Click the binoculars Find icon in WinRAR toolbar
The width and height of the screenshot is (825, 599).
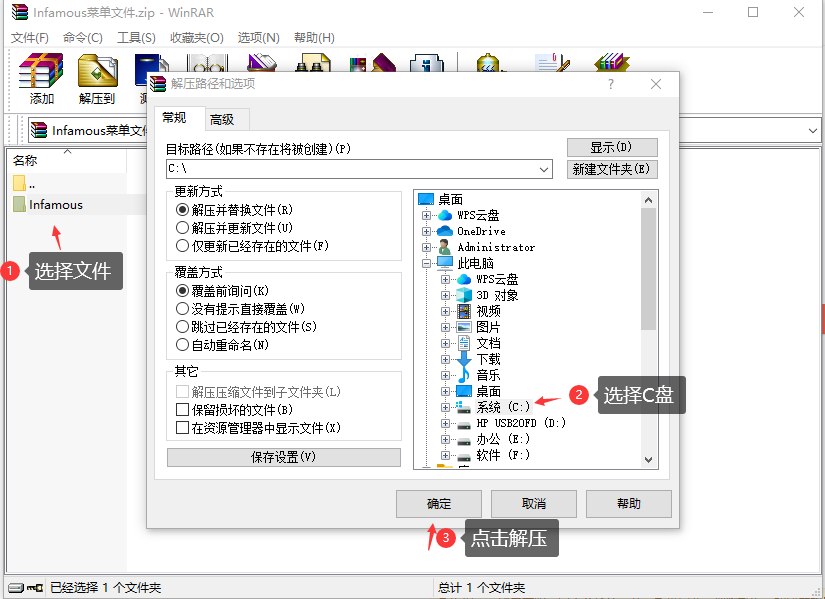314,63
